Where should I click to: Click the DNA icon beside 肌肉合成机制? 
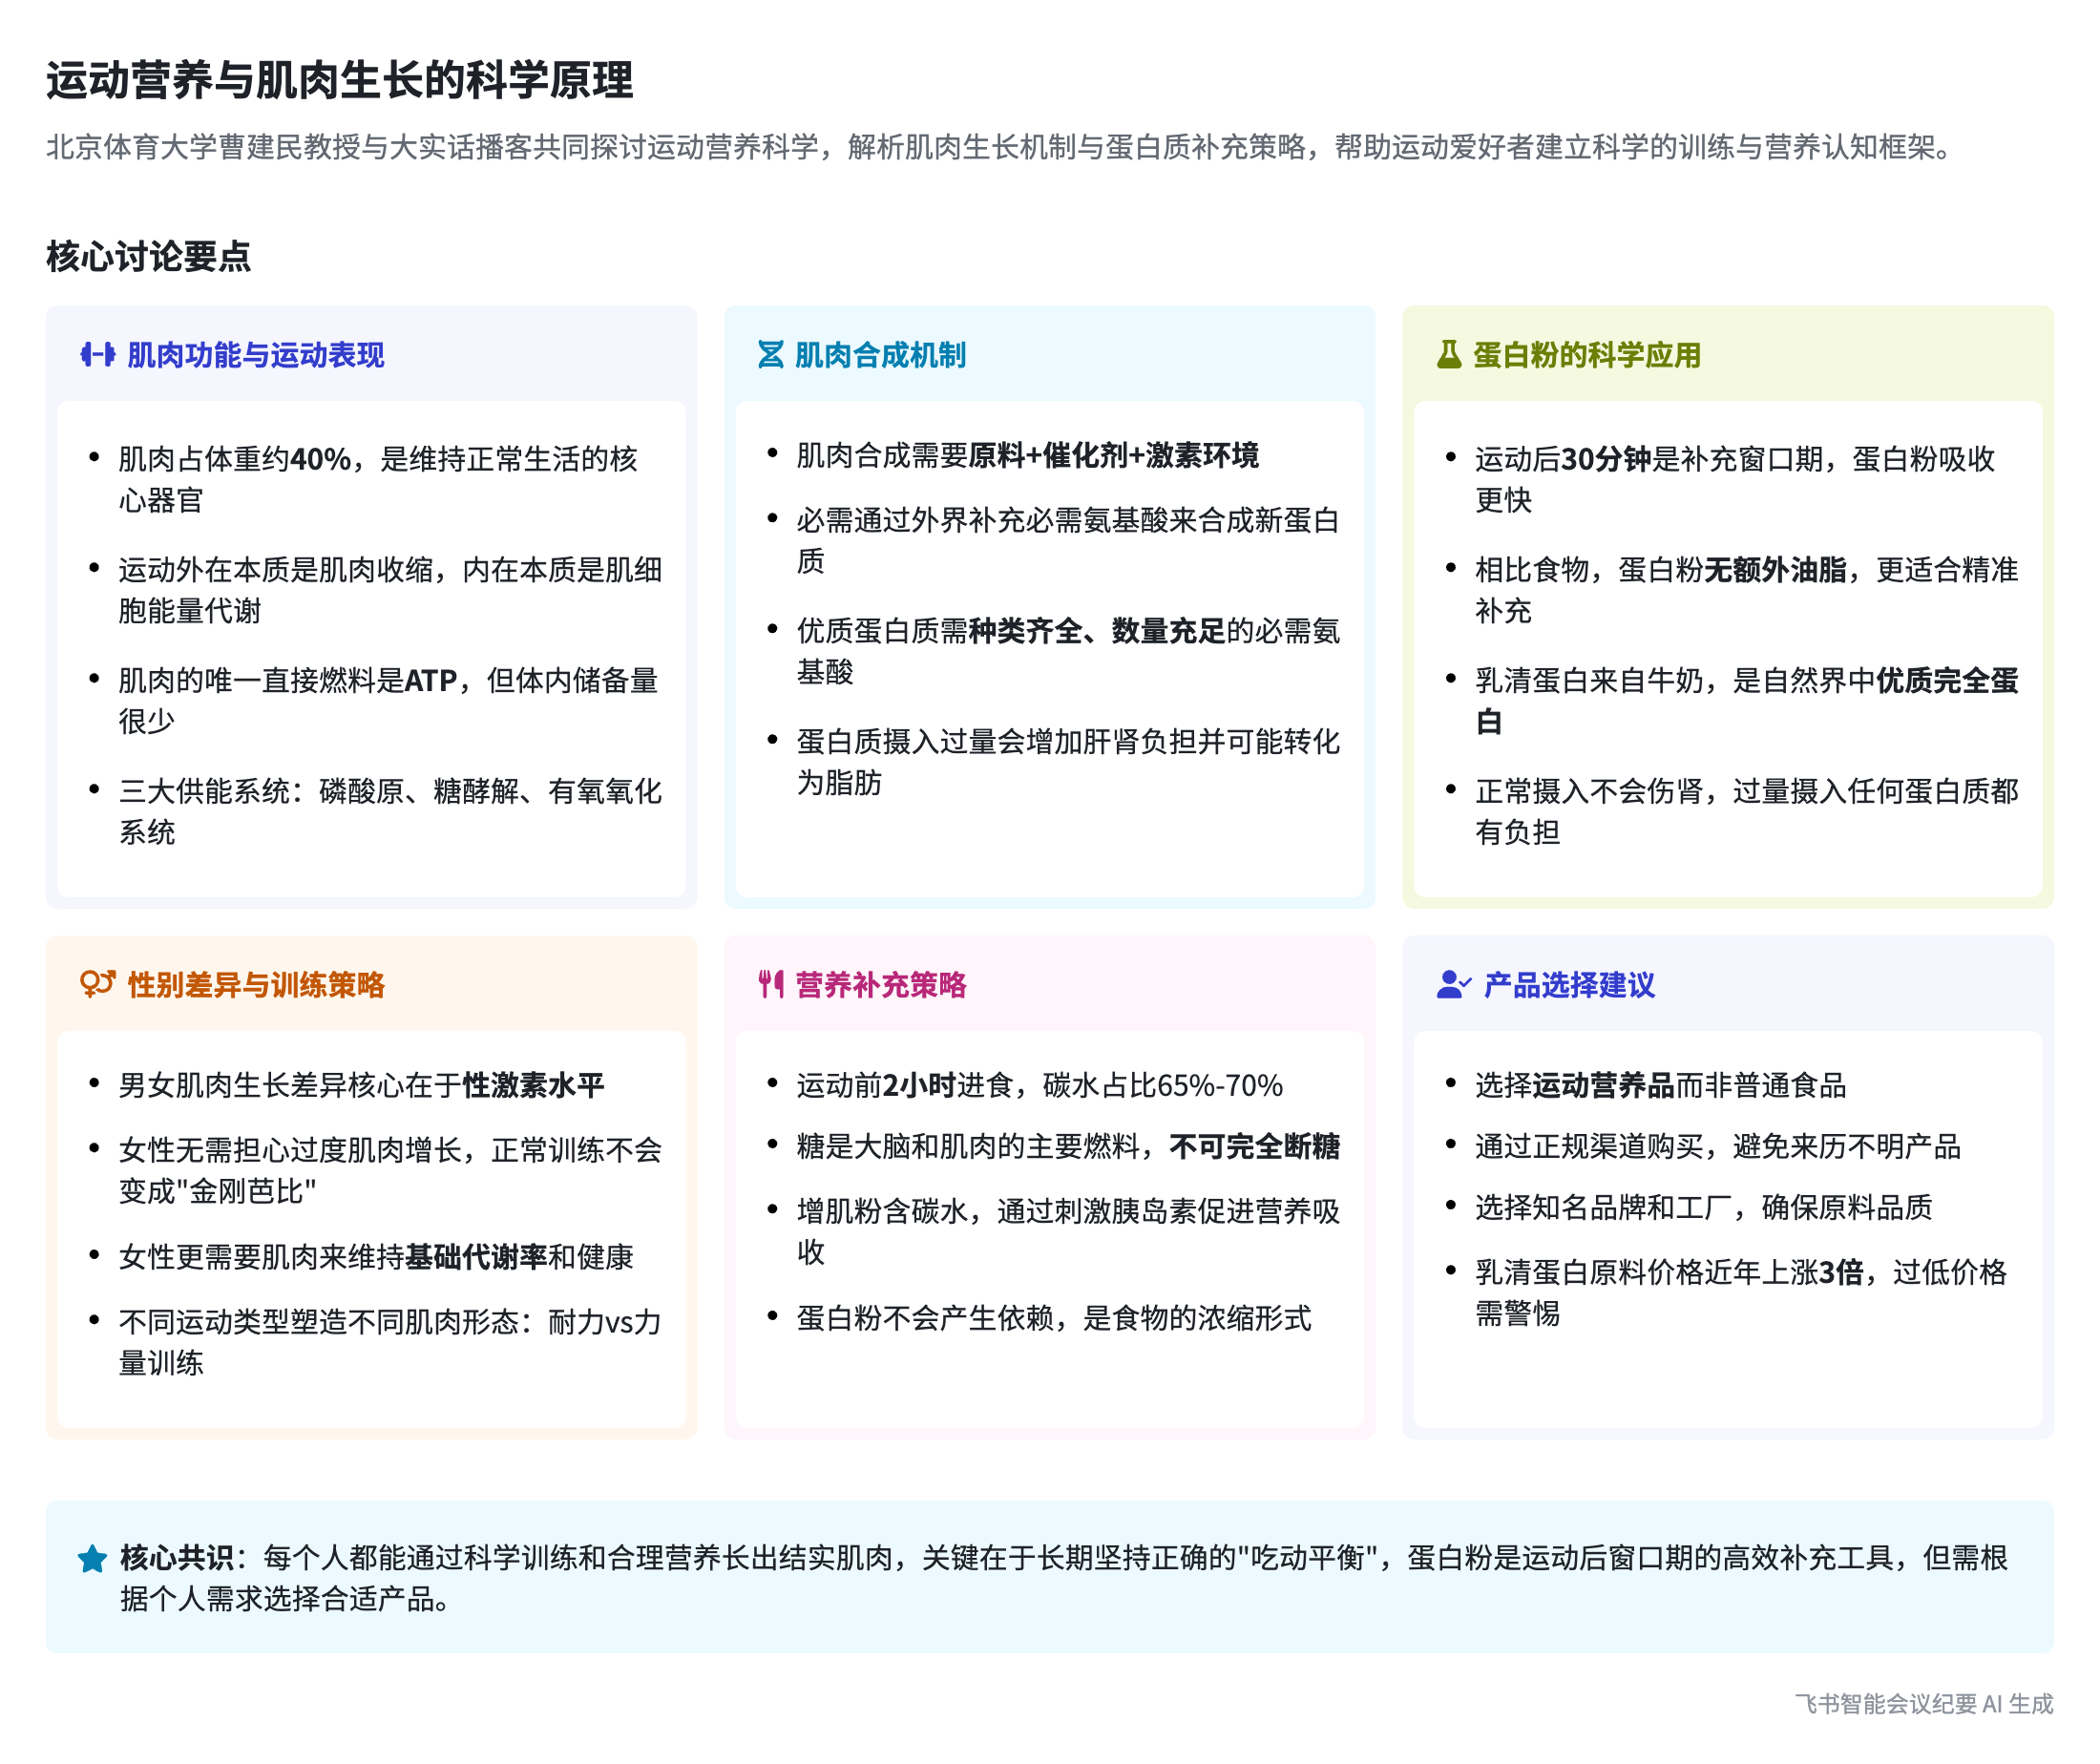tap(770, 355)
